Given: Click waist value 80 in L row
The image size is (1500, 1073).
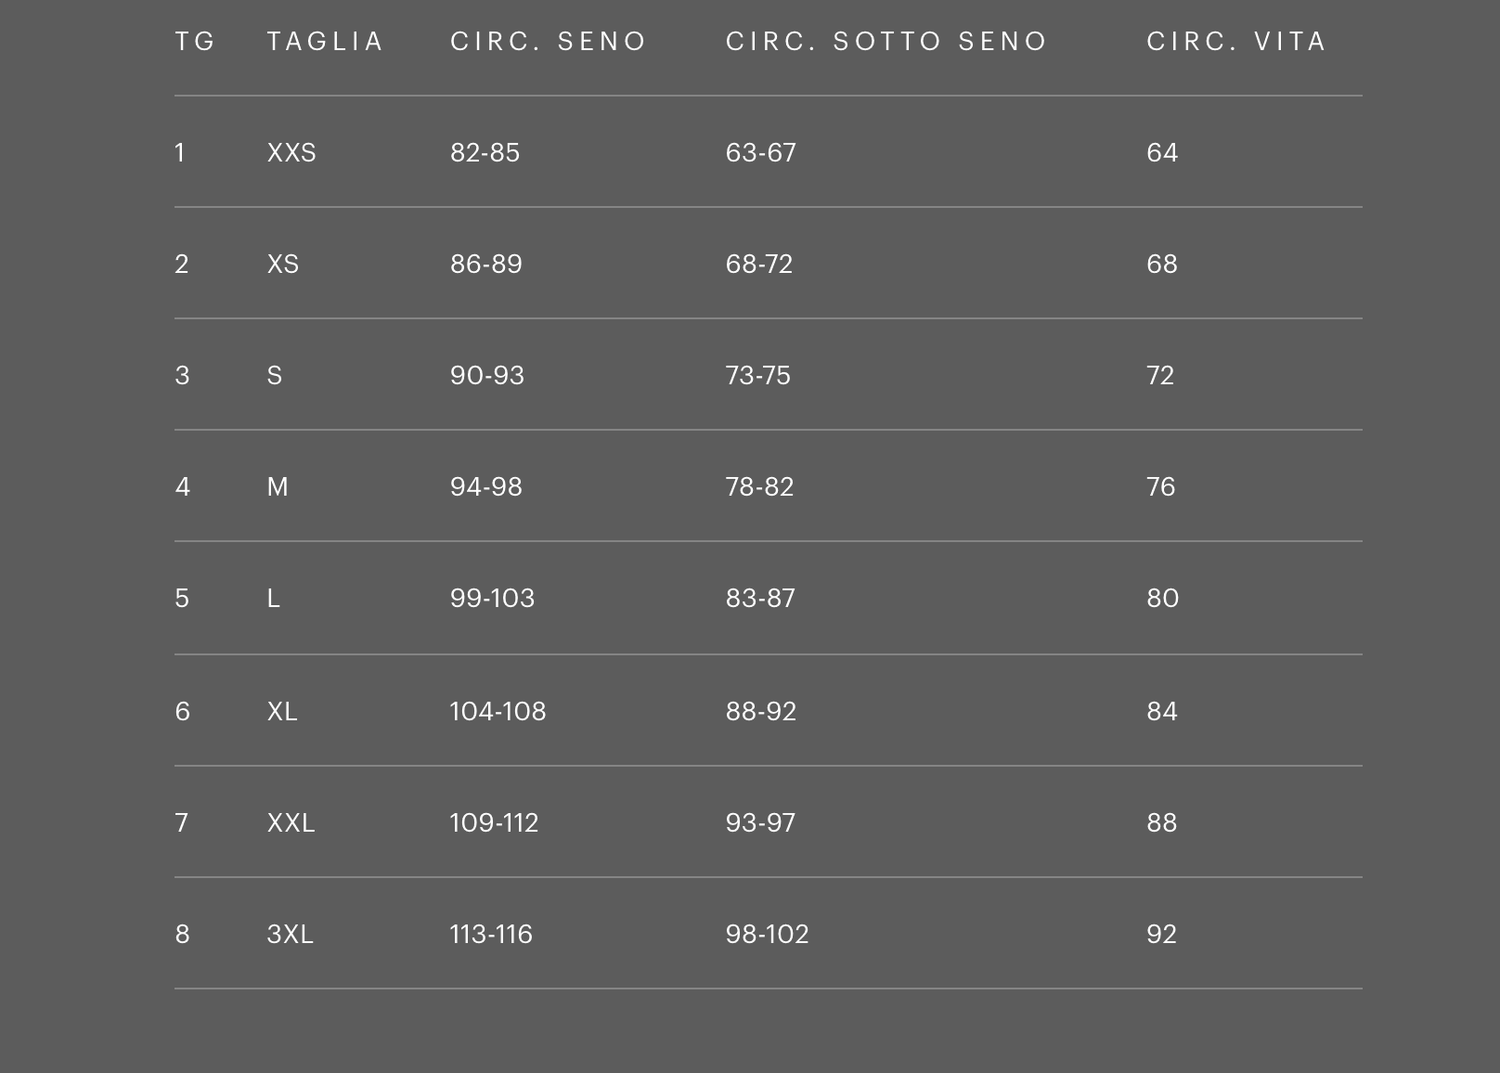Looking at the screenshot, I should pos(1162,598).
